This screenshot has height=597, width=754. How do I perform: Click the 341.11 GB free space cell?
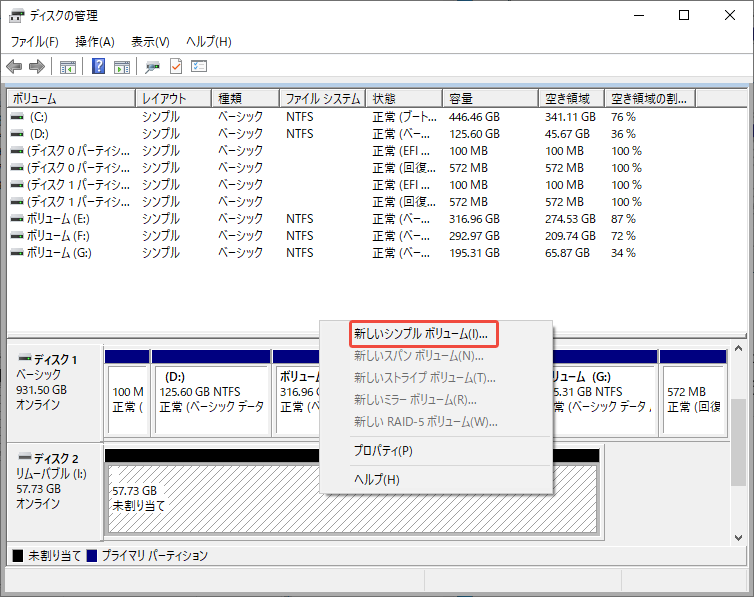[x=570, y=117]
